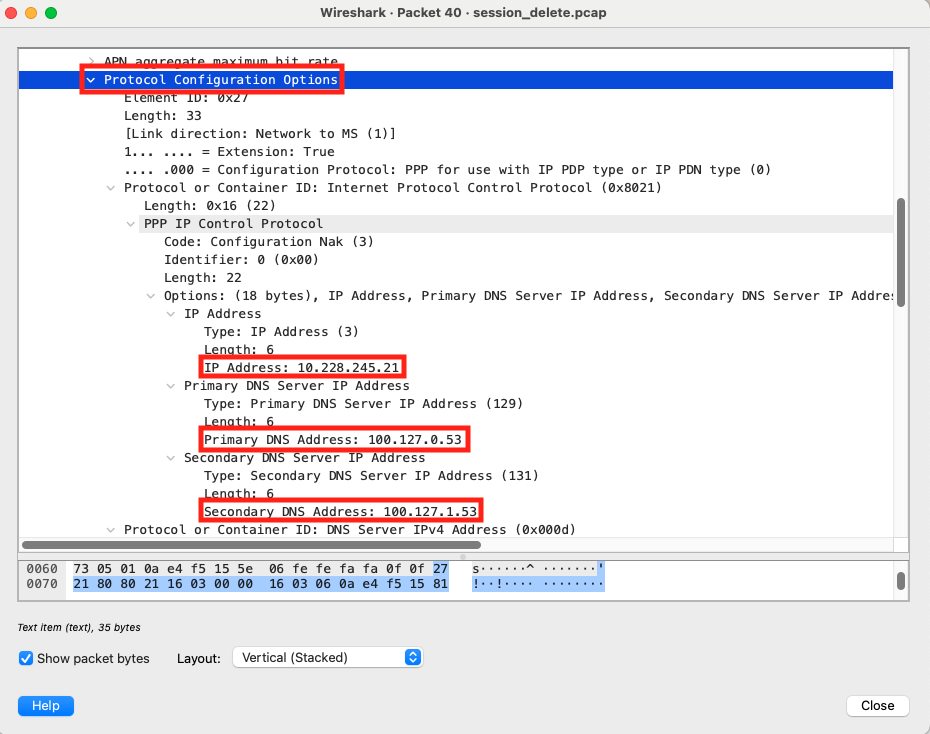Collapse the Secondary DNS Server IP Address subtree
Screen dimensions: 930x734
point(170,457)
